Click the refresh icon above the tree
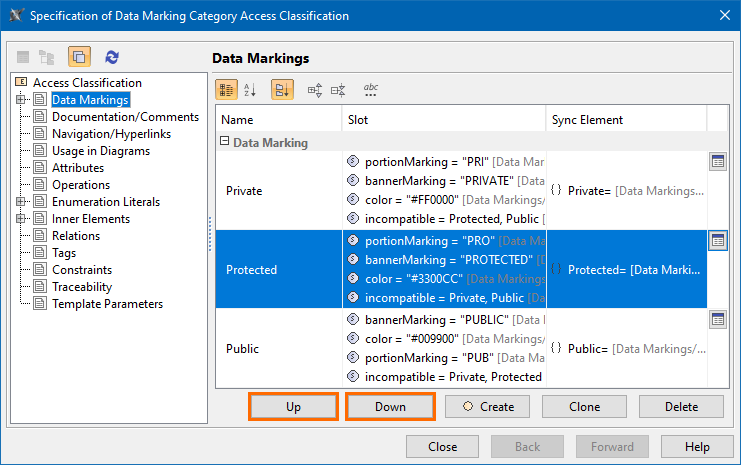 (x=112, y=58)
